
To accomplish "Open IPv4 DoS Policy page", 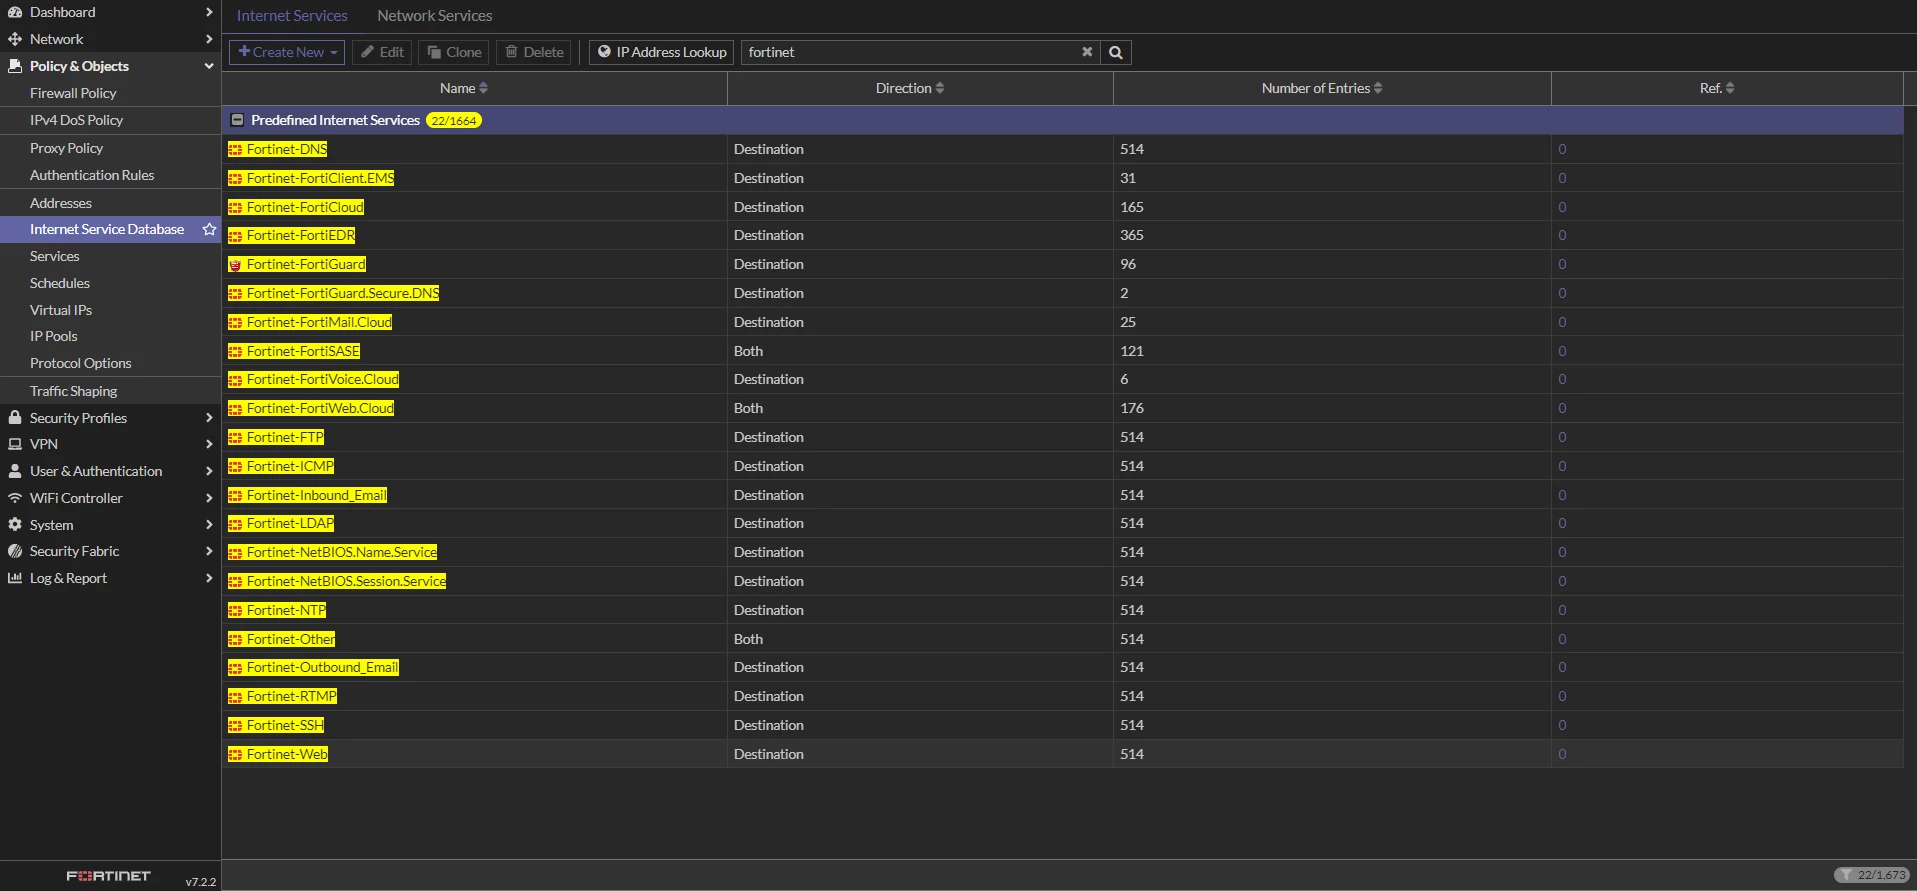I will pos(76,120).
